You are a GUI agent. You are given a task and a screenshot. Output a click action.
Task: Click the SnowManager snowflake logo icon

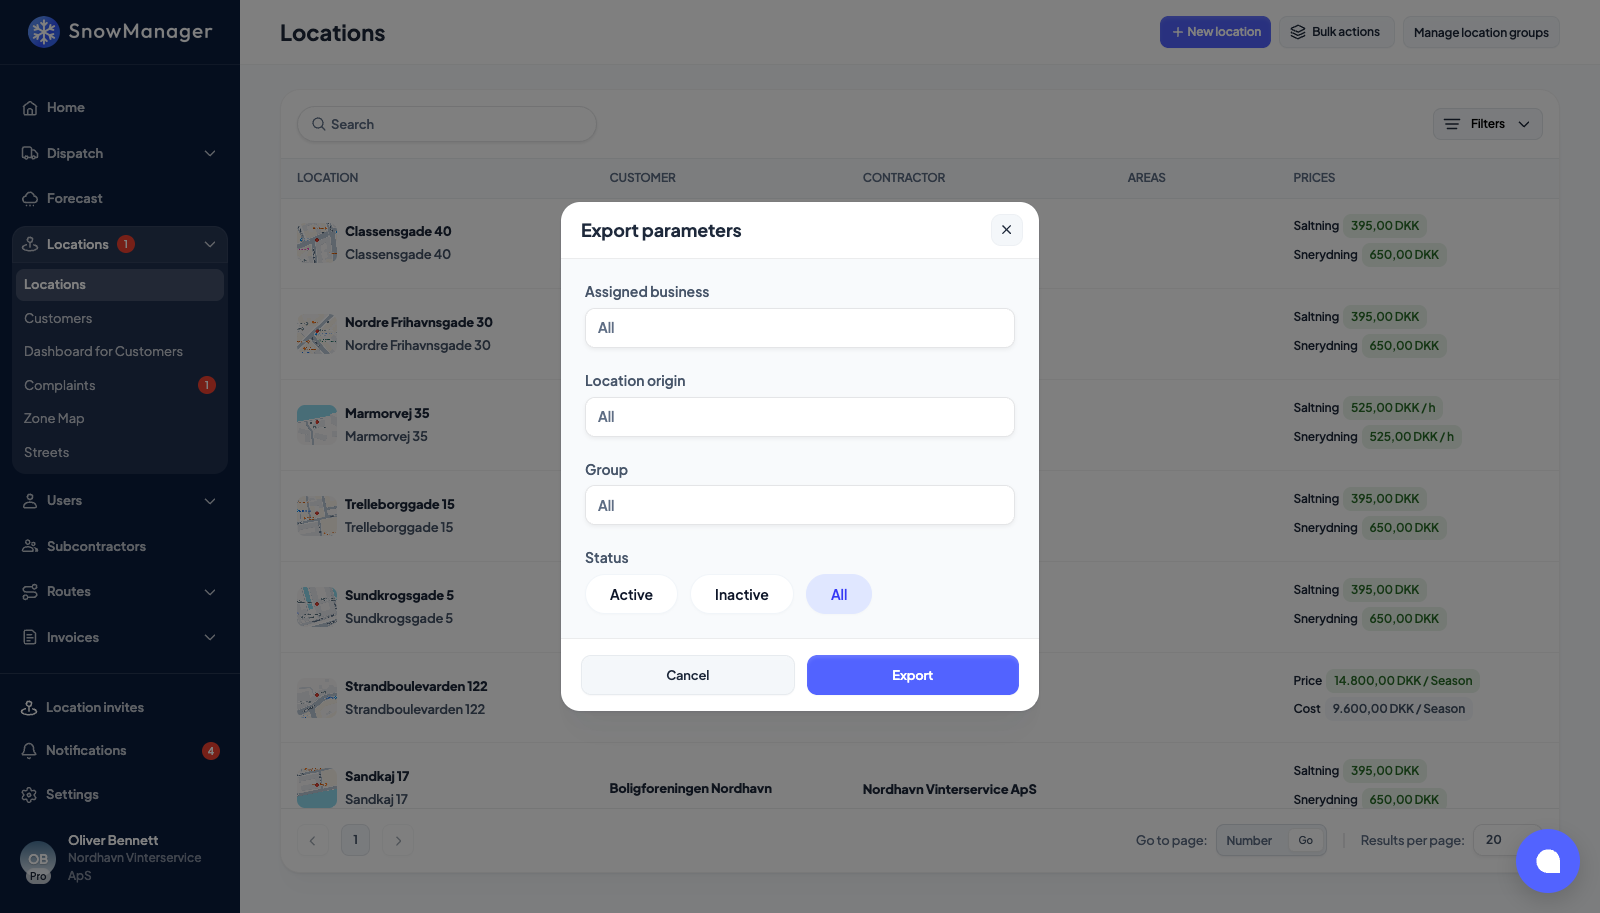tap(43, 32)
